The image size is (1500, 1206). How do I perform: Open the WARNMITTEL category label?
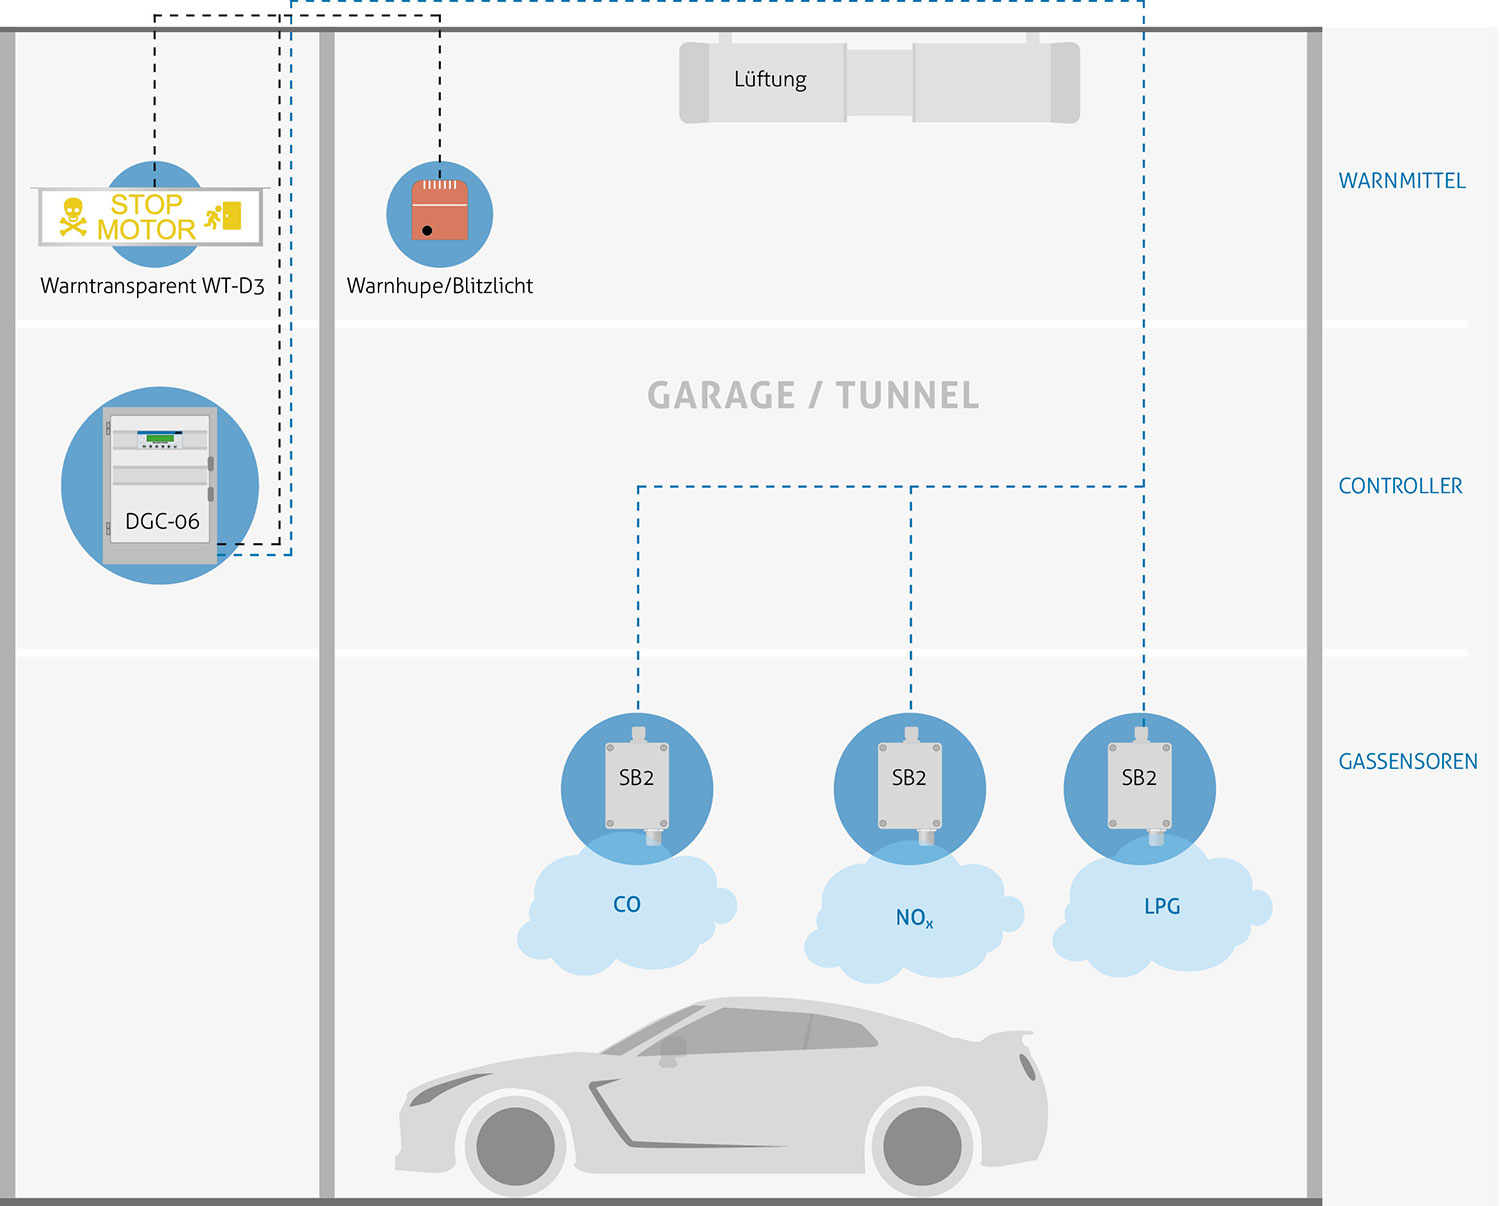(x=1402, y=181)
